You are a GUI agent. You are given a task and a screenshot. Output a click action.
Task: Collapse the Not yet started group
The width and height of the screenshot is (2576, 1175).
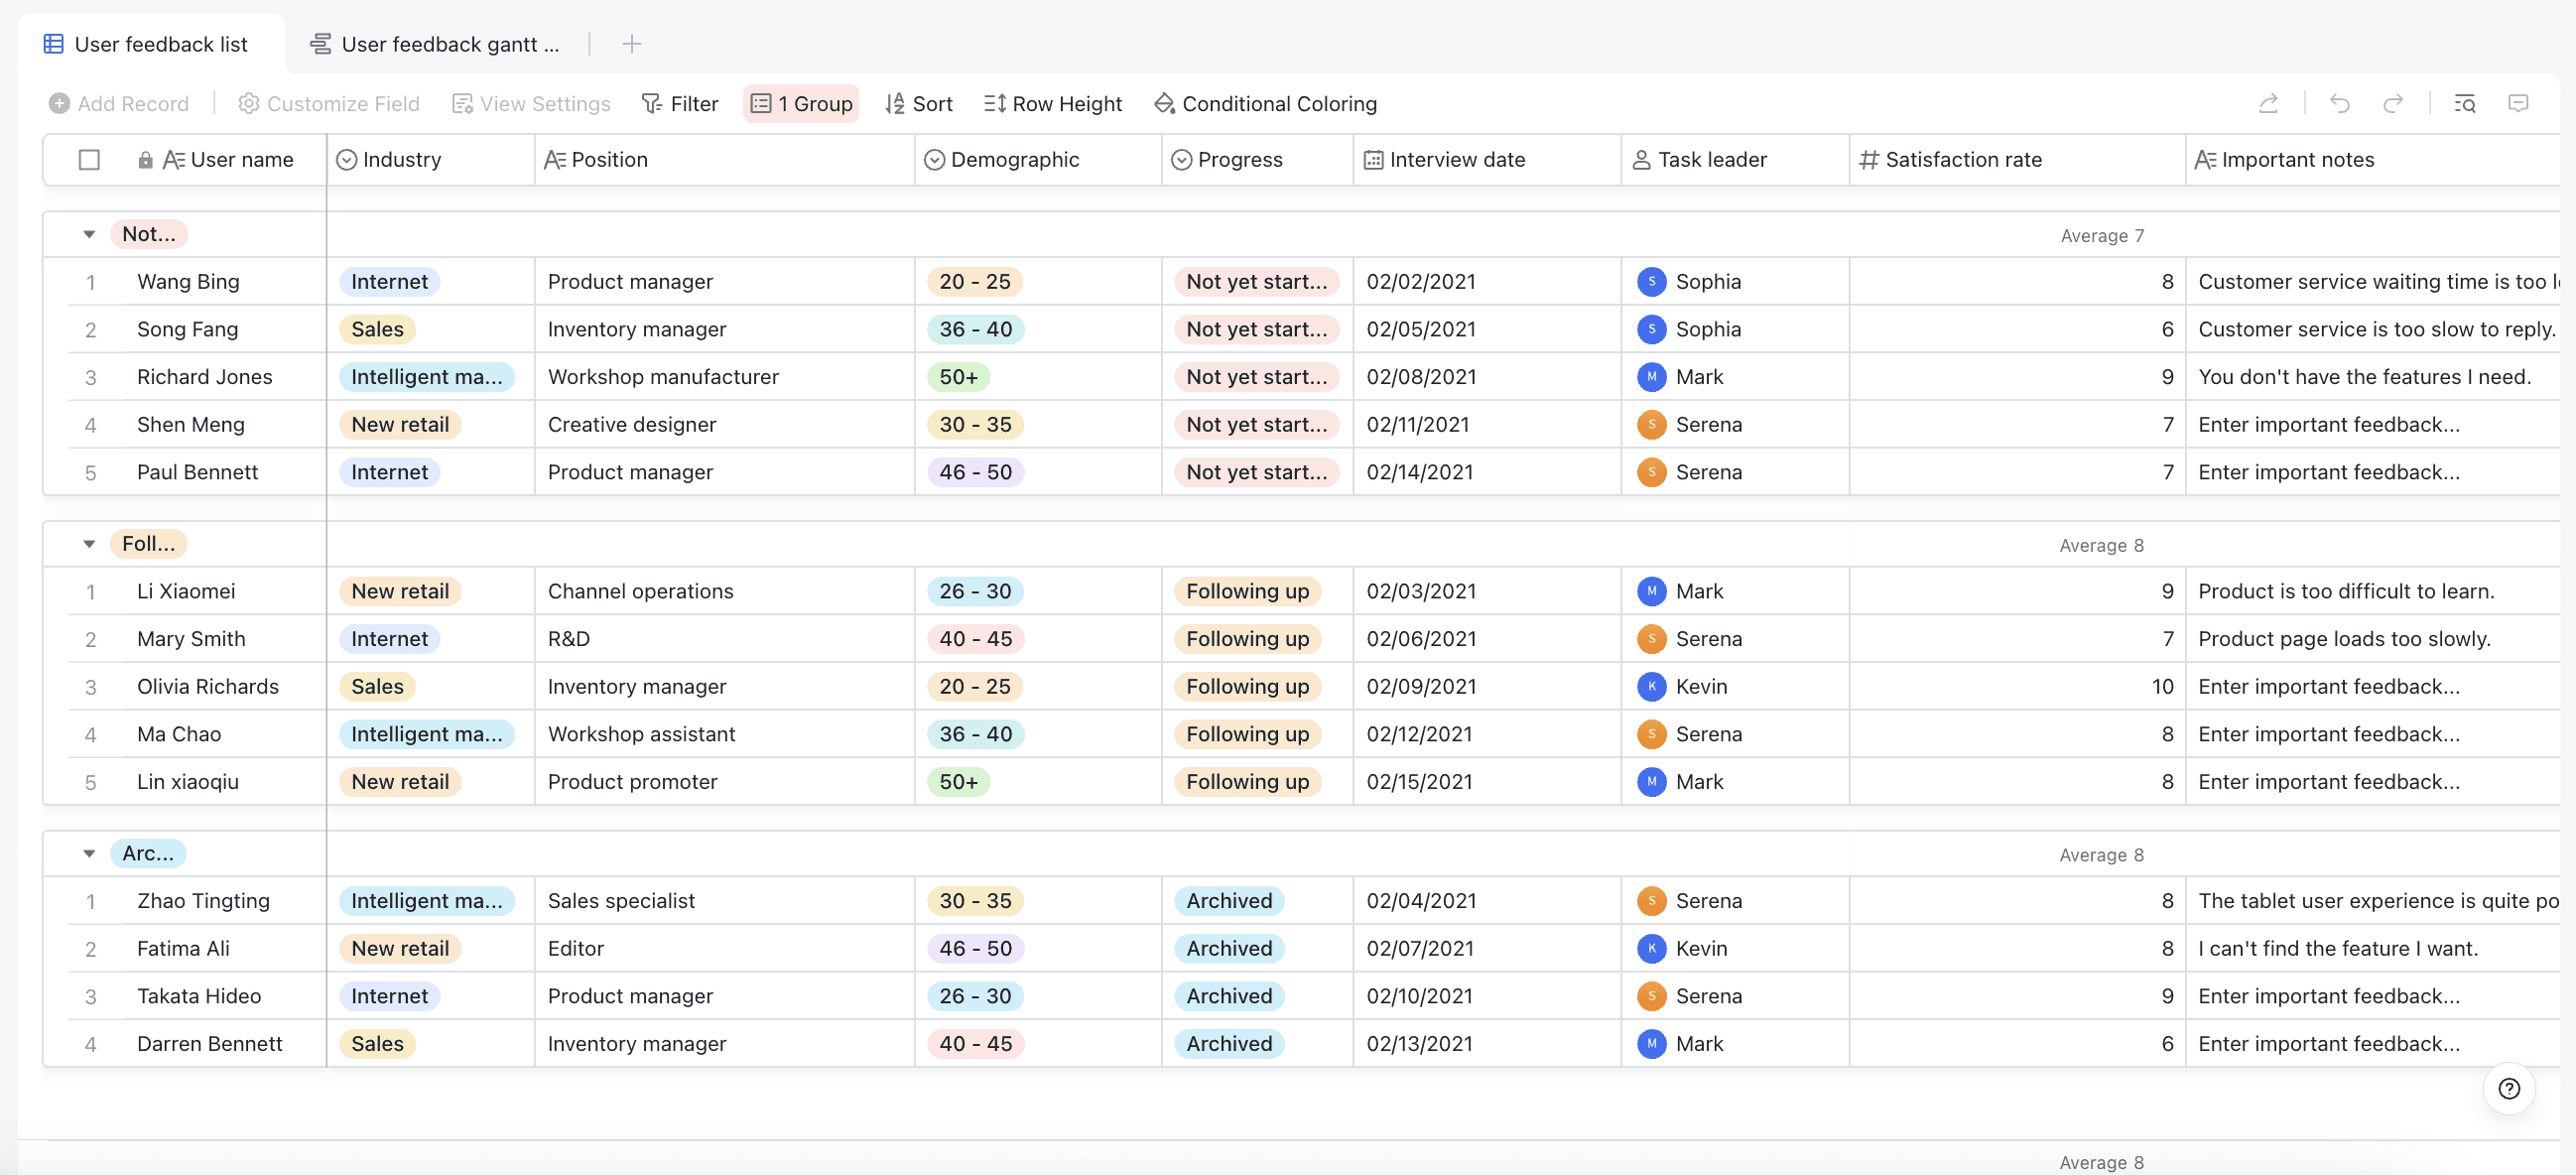(89, 234)
